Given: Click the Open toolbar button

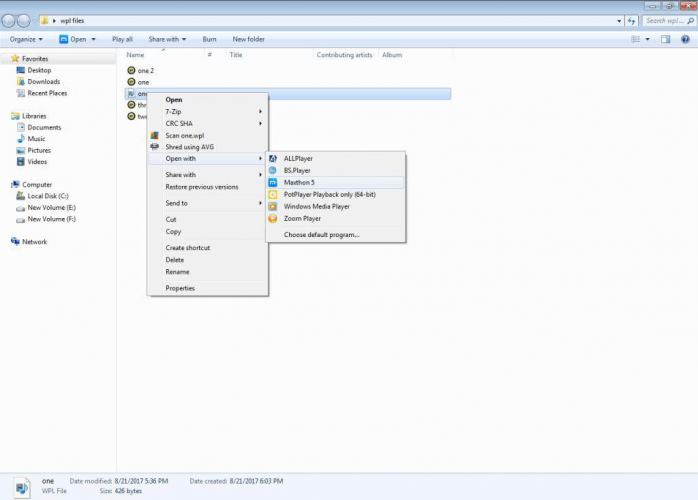Looking at the screenshot, I should click(73, 39).
